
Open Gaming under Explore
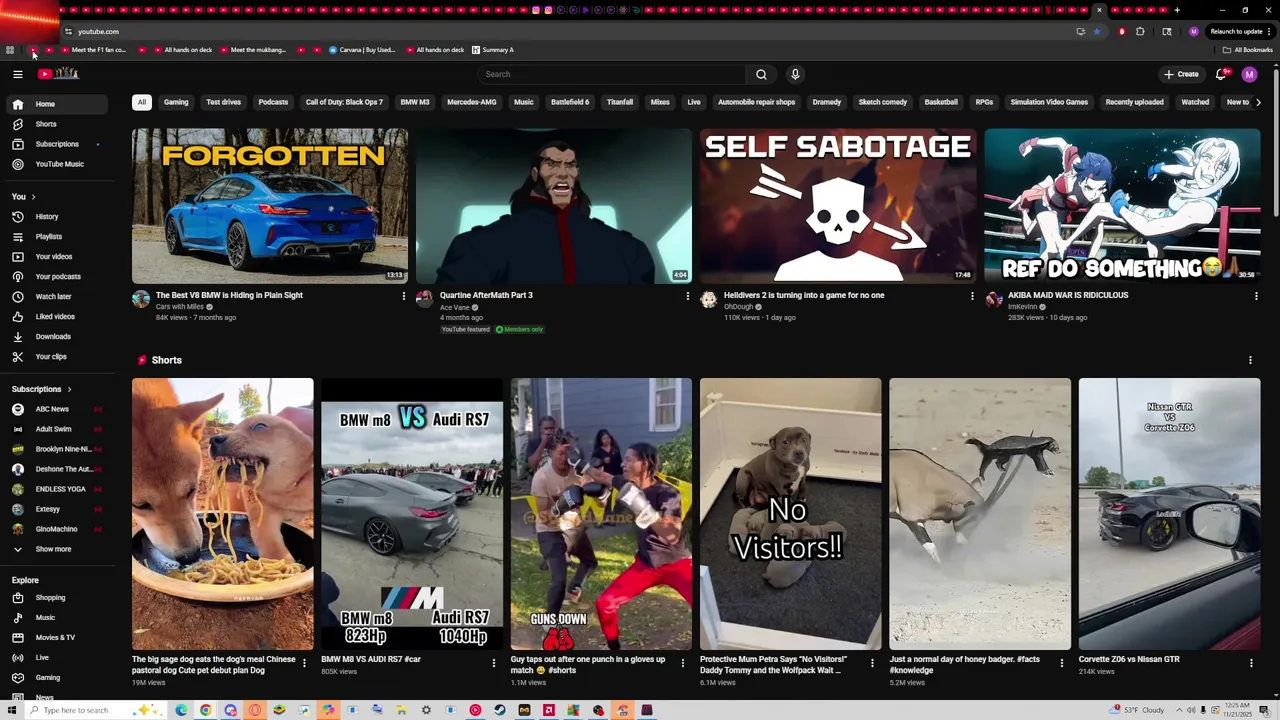coord(58,678)
